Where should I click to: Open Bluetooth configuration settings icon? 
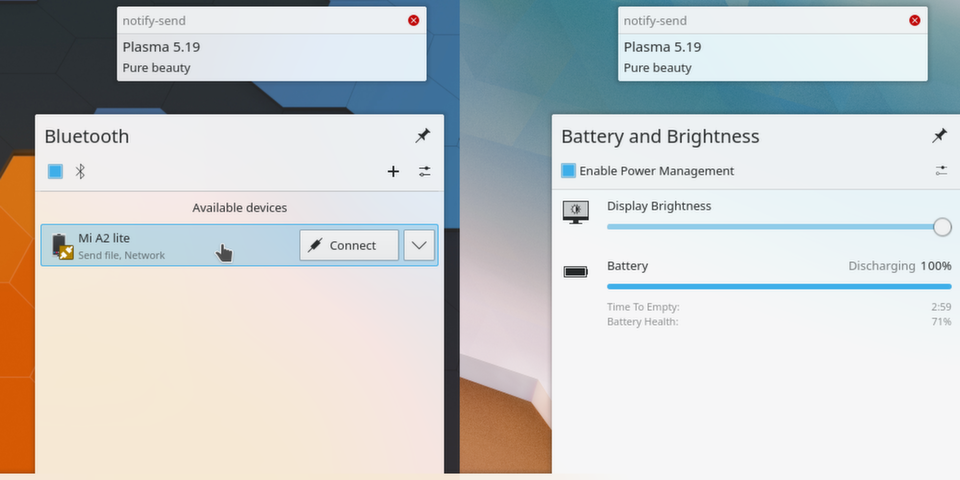tap(425, 171)
